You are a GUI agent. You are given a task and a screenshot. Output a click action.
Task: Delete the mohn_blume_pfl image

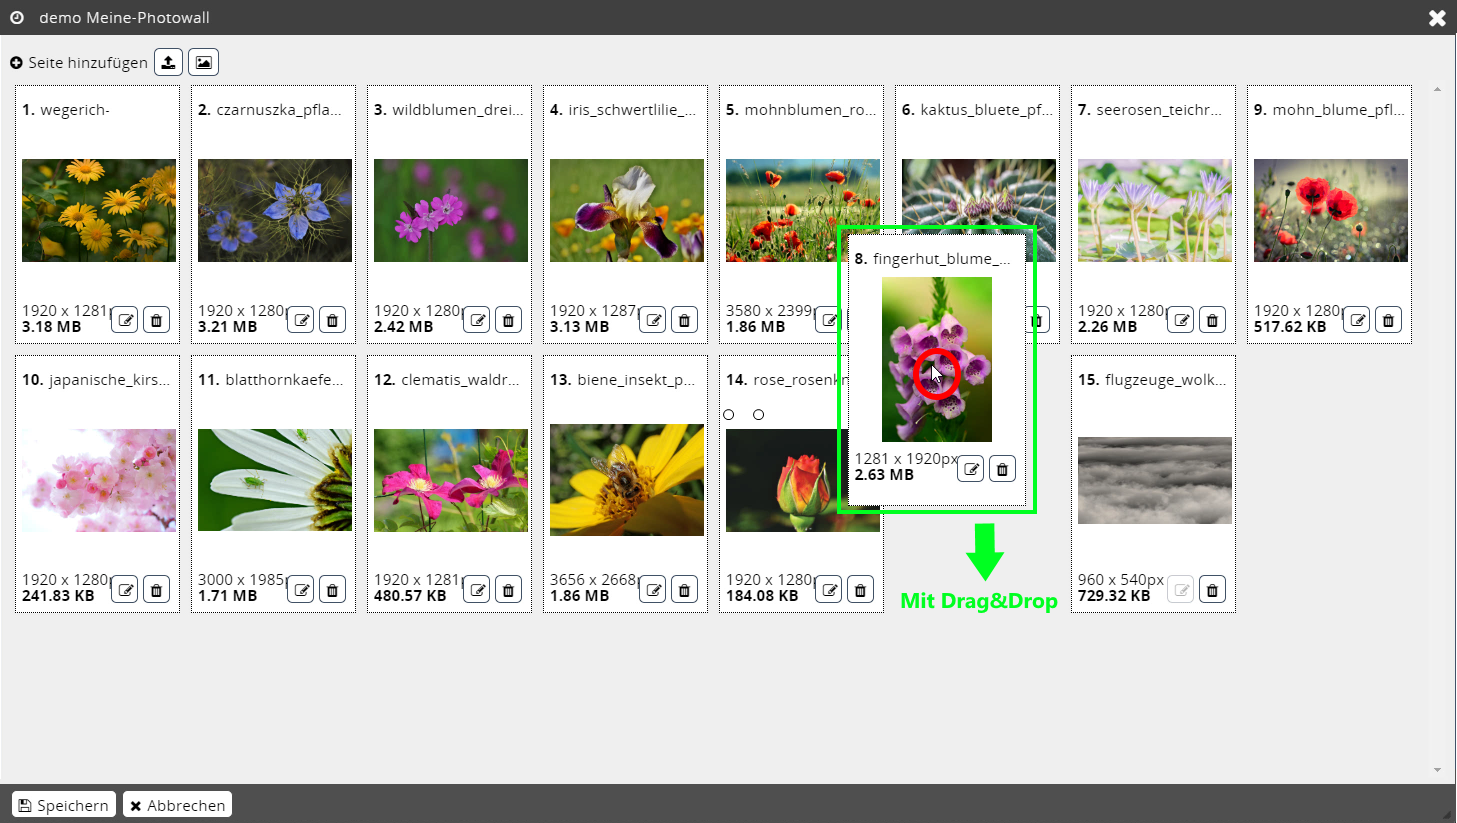click(x=1388, y=320)
